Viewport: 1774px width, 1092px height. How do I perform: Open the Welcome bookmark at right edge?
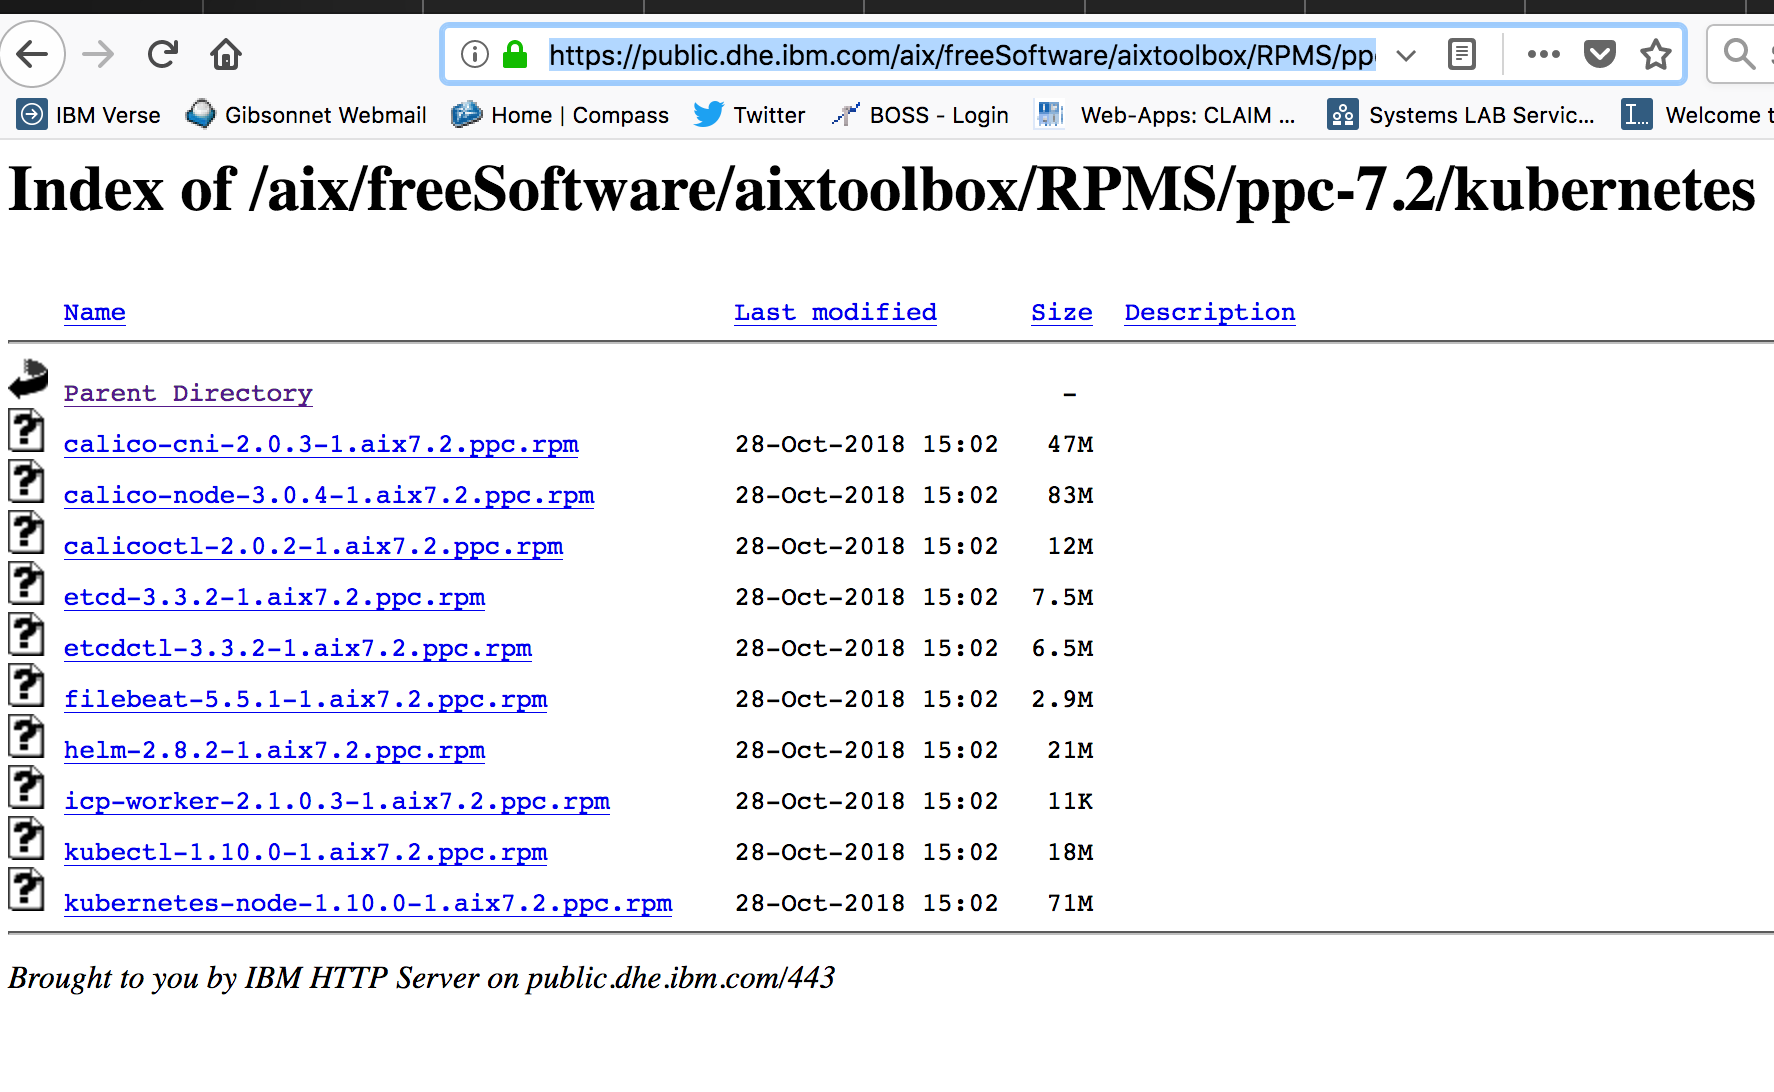[x=1697, y=115]
